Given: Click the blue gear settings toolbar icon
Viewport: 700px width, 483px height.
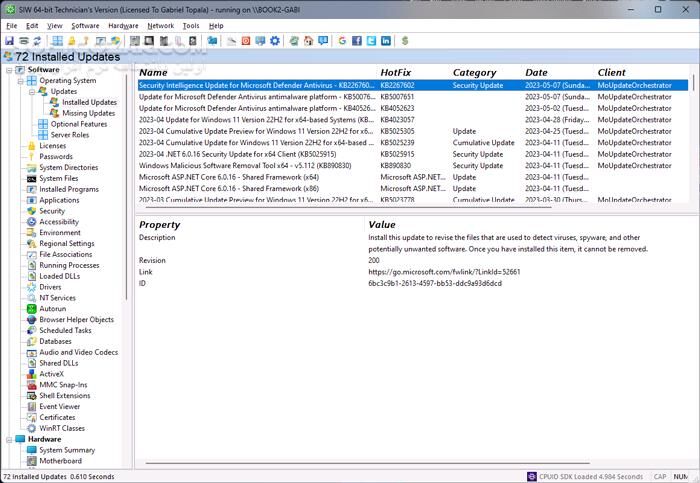Looking at the screenshot, I should coord(275,41).
